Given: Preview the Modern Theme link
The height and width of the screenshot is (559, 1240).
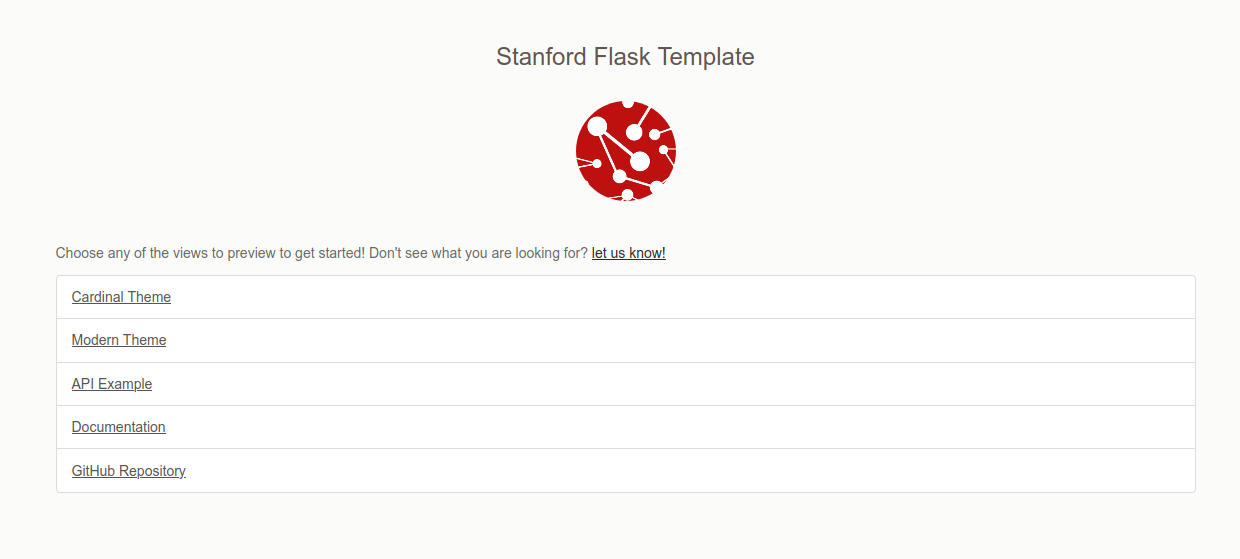Looking at the screenshot, I should coord(119,340).
